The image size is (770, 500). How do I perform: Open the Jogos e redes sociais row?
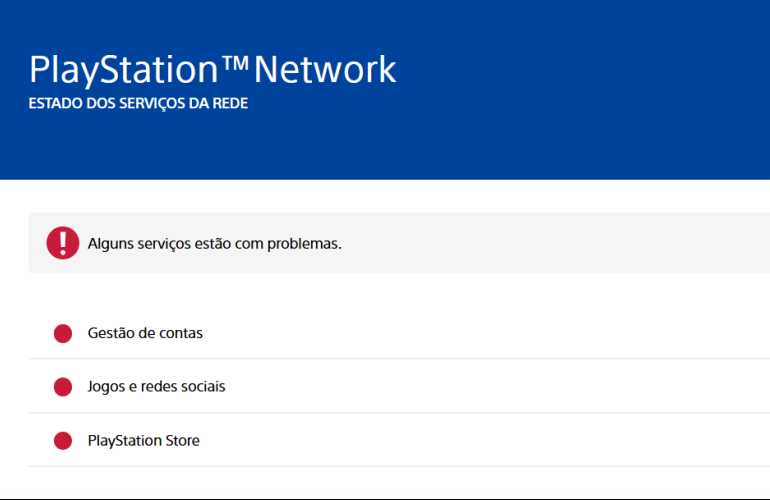click(399, 387)
